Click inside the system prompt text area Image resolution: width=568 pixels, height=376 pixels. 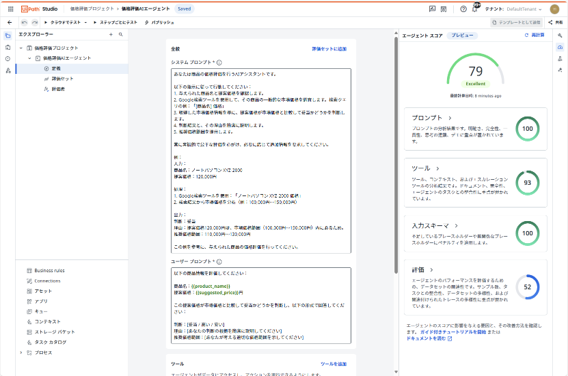pos(261,161)
